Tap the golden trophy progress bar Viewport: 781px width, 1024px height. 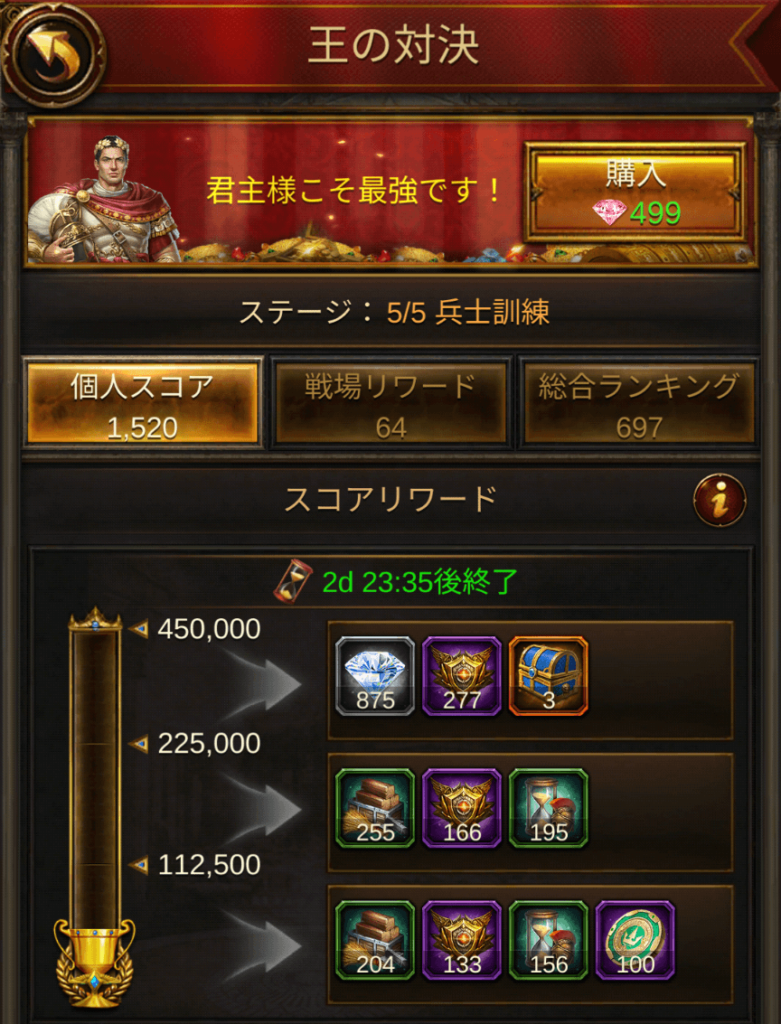pyautogui.click(x=95, y=808)
